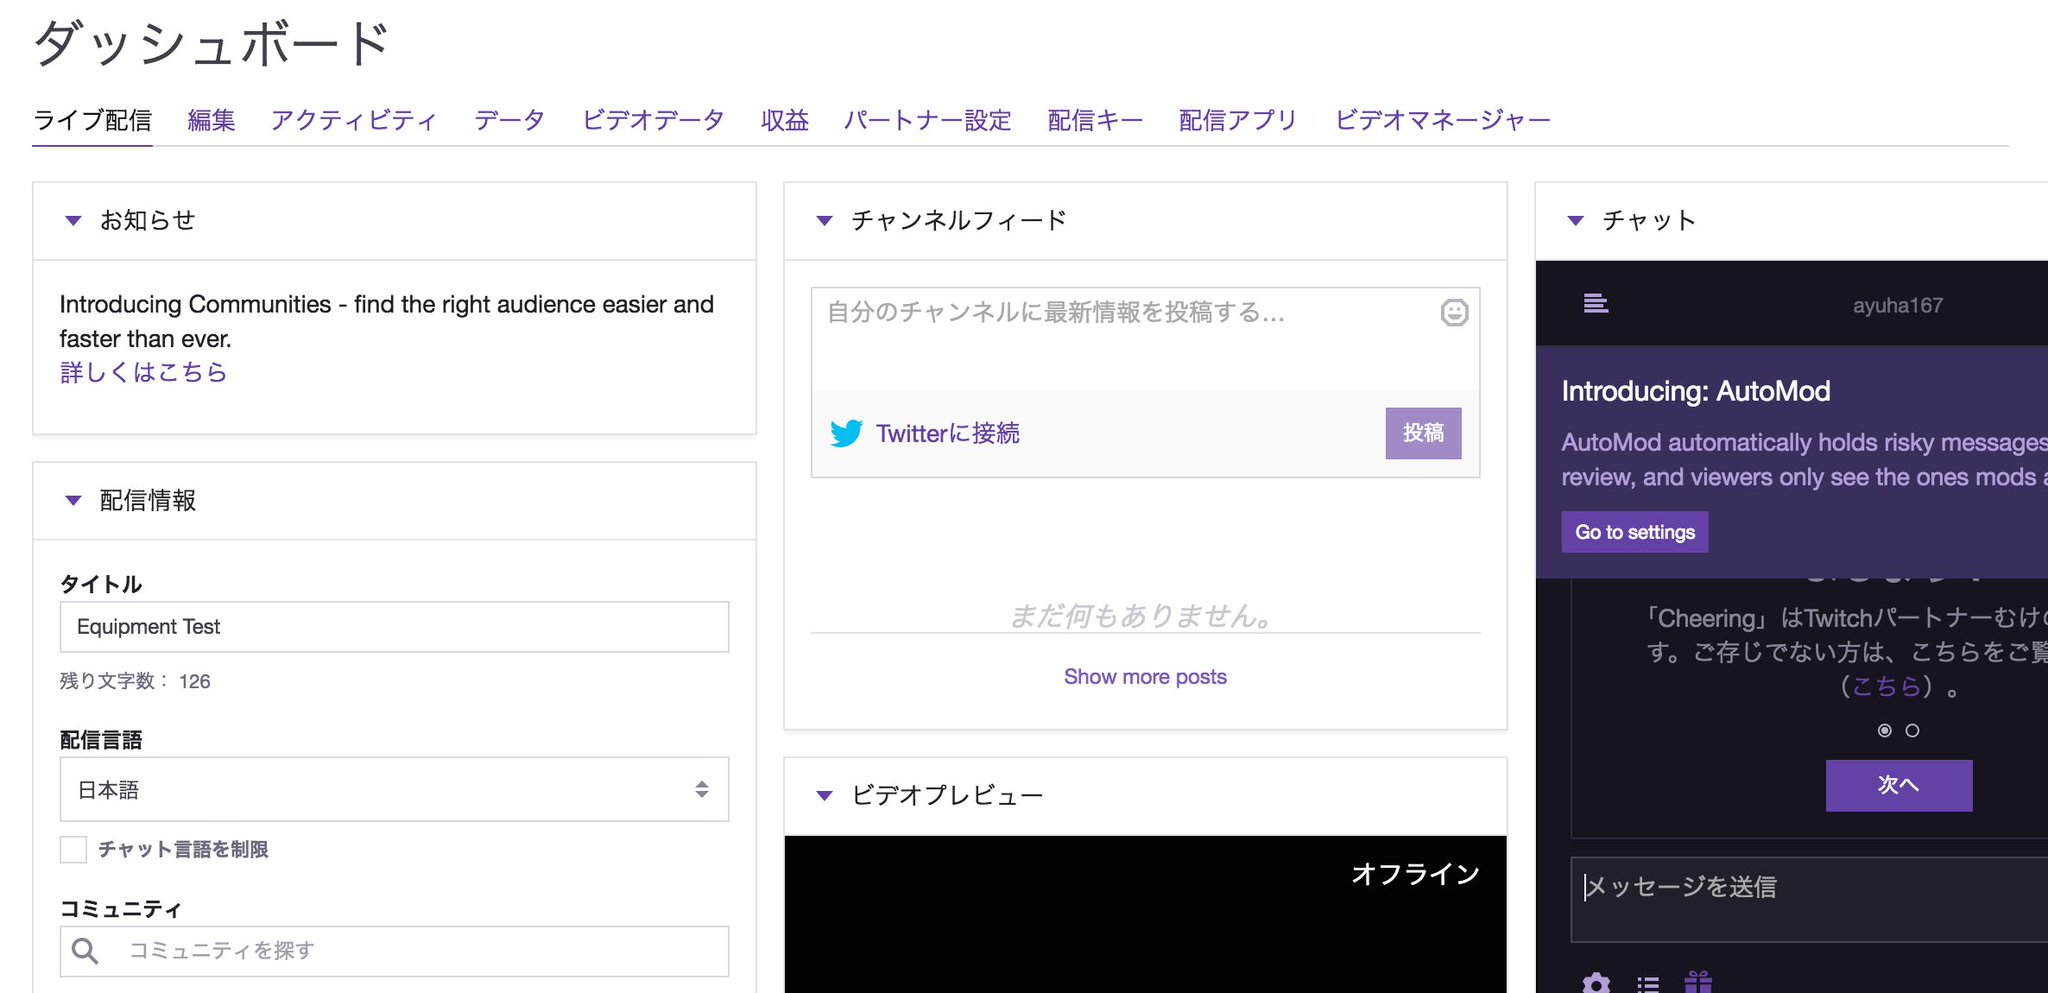Click the offline video preview area
This screenshot has width=2048, height=993.
[x=1145, y=914]
